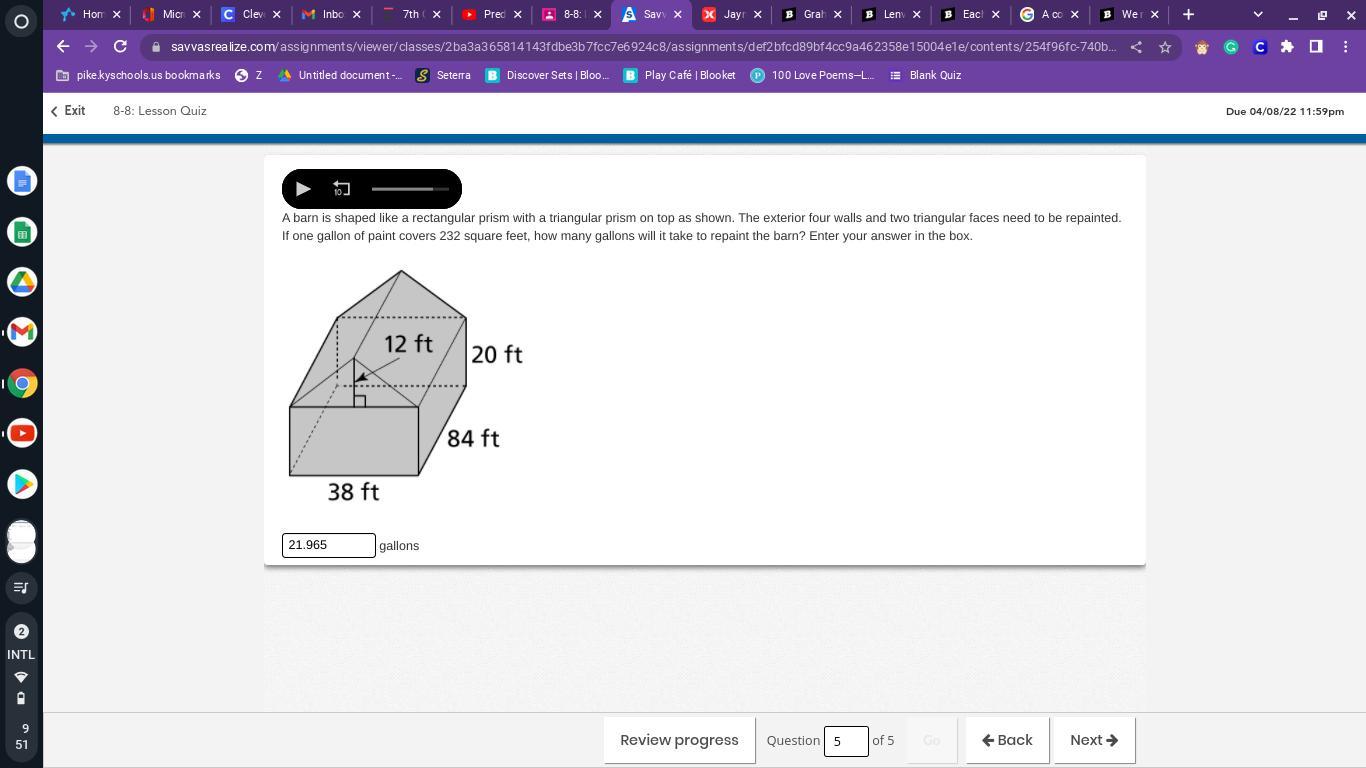Open the Z bookmark

tap(248, 75)
